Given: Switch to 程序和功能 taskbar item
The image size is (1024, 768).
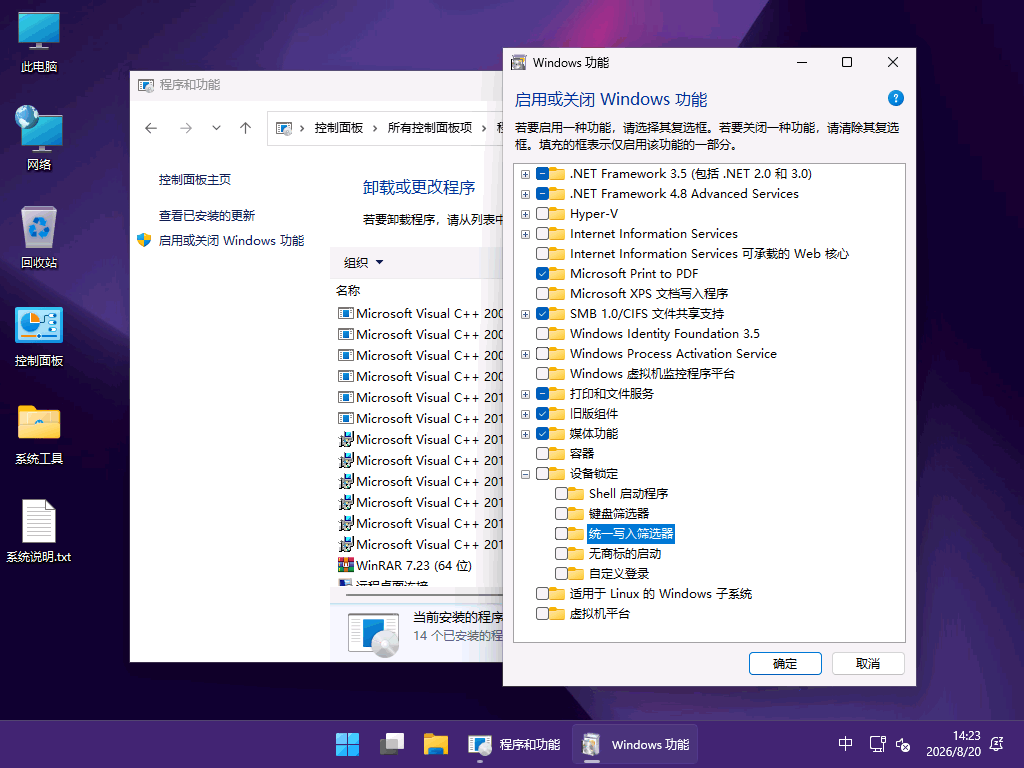Looking at the screenshot, I should click(x=514, y=744).
